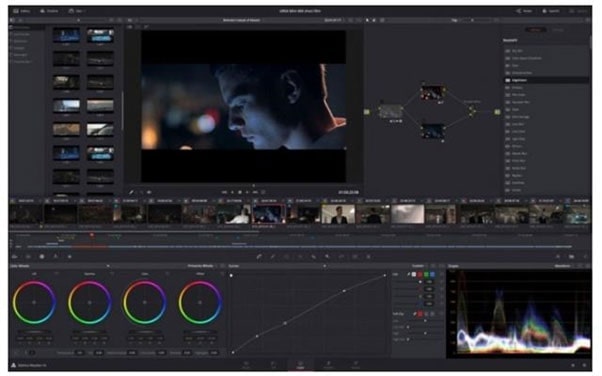Select the Color Wheels palette icon
Viewport: 602px width, 376px height.
click(42, 256)
